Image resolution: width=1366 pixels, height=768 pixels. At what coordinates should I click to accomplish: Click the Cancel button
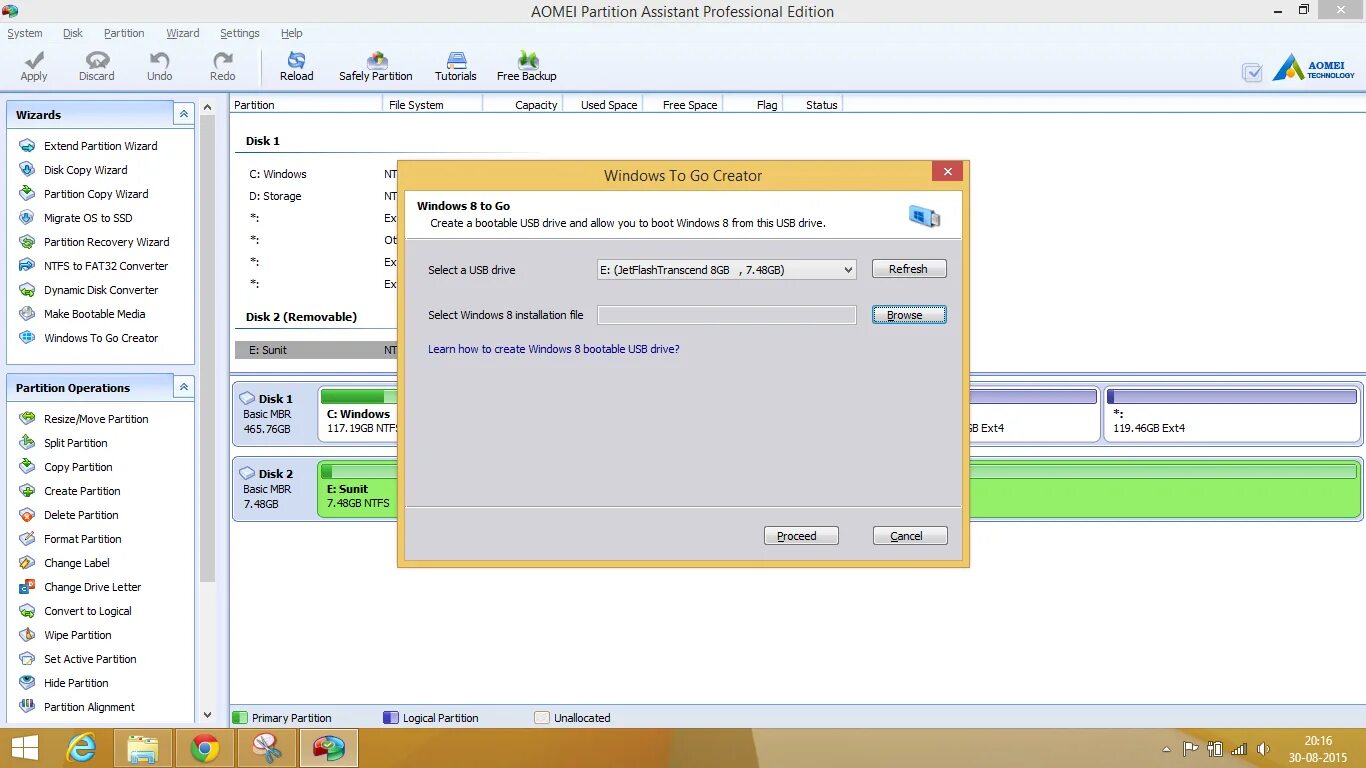(910, 536)
